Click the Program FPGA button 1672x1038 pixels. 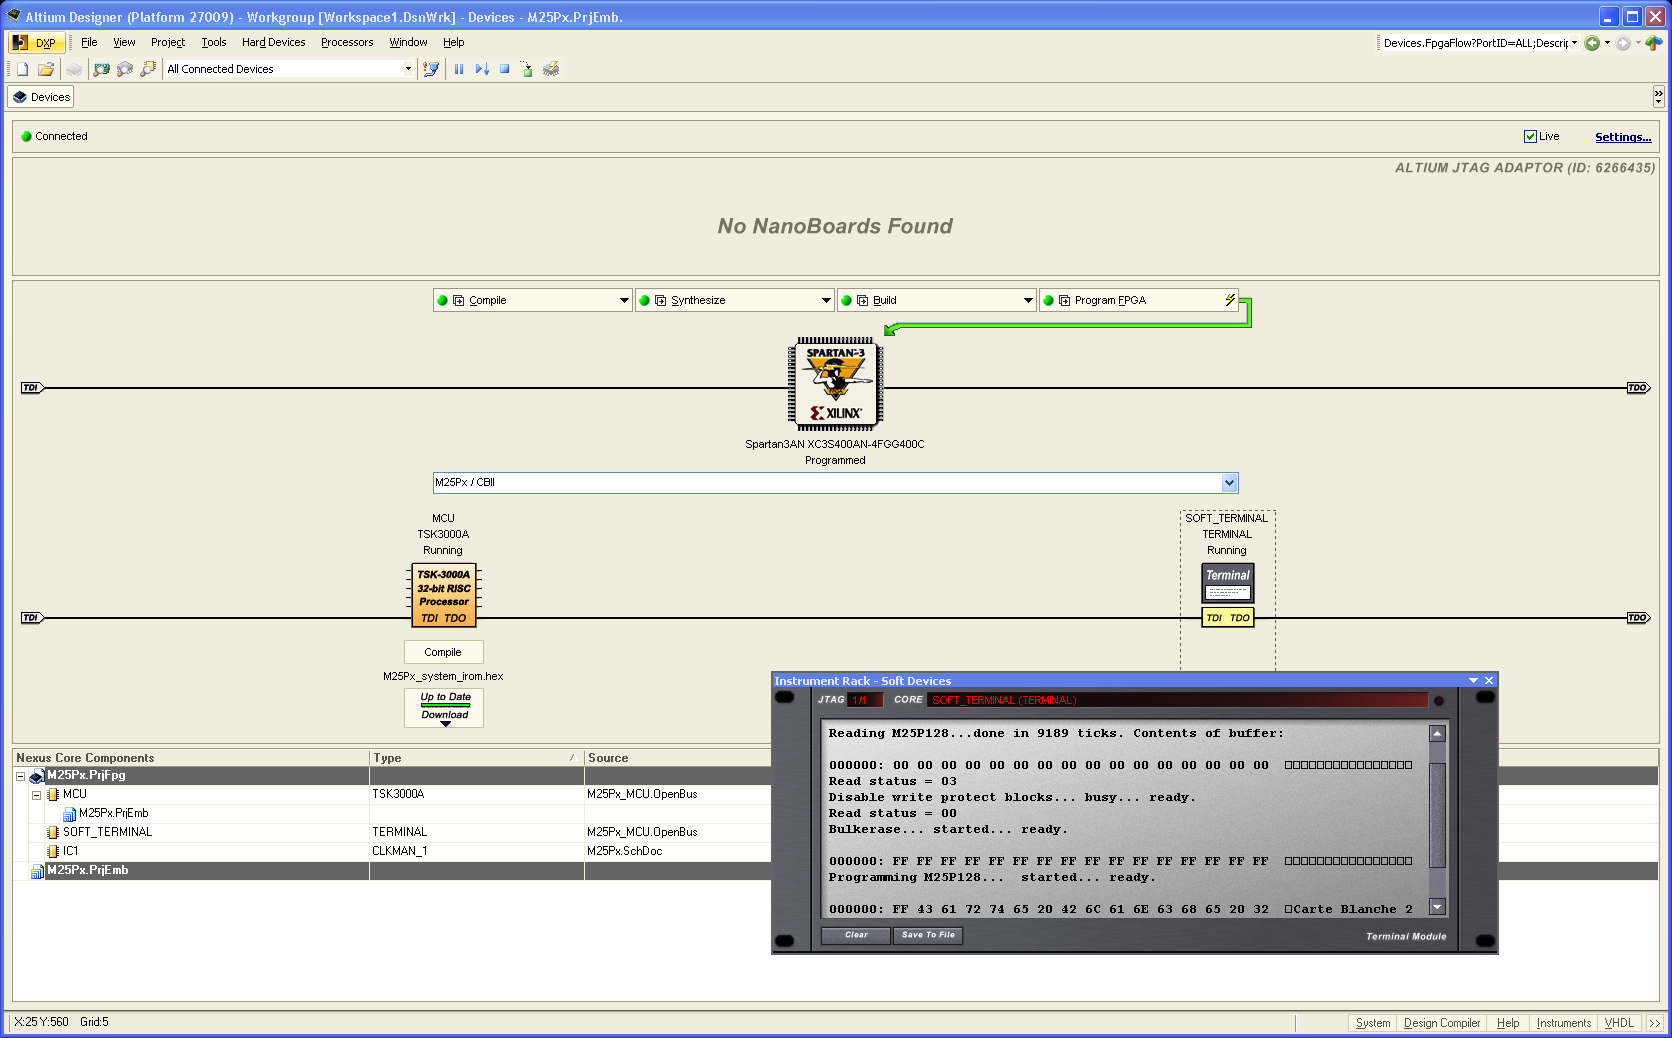1138,300
